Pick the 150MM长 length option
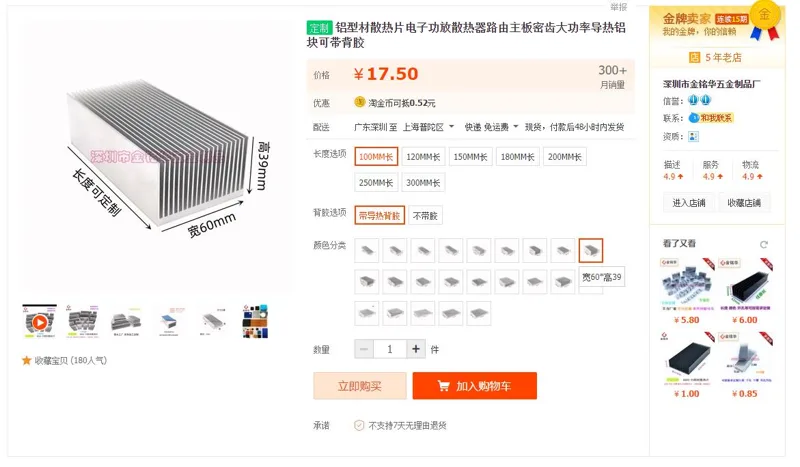The height and width of the screenshot is (467, 800). (x=470, y=157)
